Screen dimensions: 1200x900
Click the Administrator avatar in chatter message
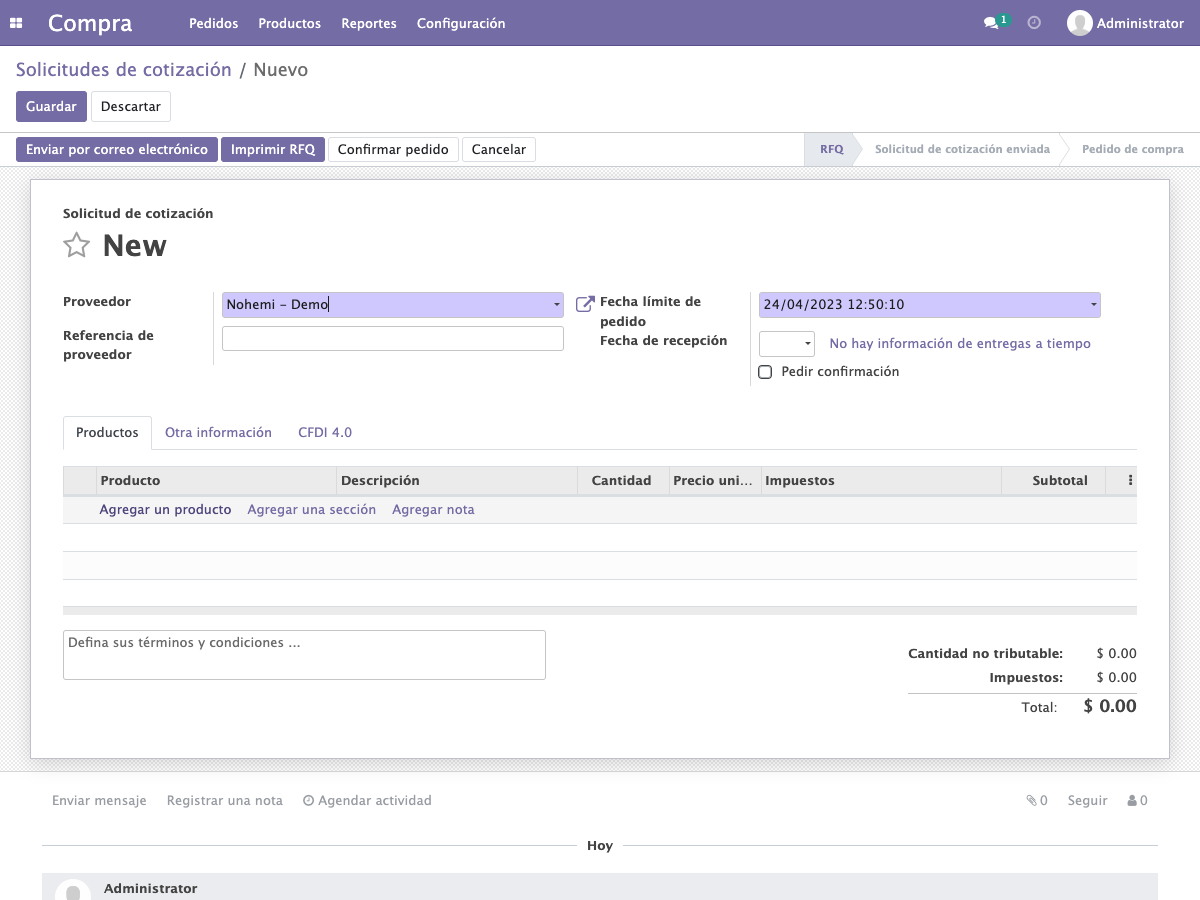click(72, 891)
